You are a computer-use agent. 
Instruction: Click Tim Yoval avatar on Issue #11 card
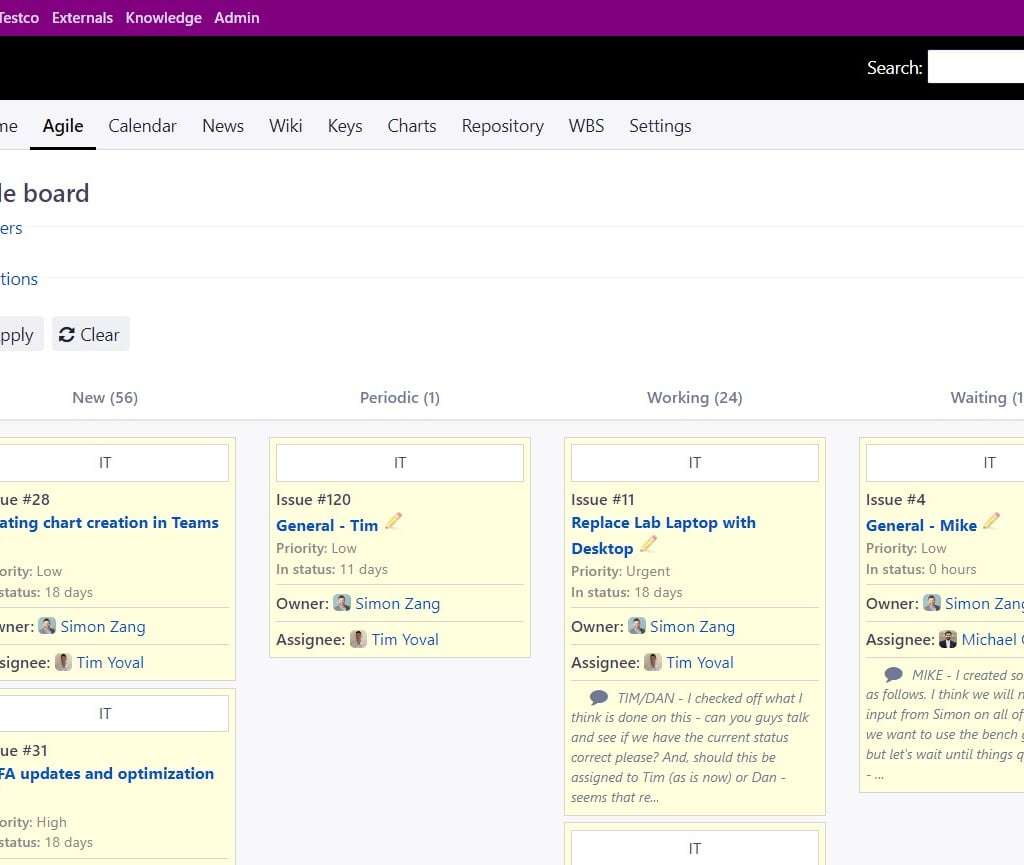[653, 662]
